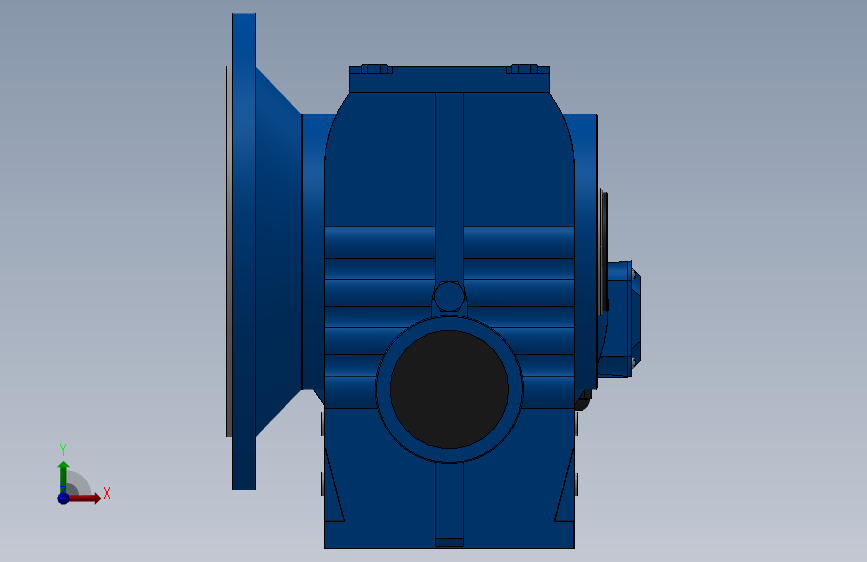
Task: Select the black hollow shaft bore on the gearbox
Action: point(449,389)
